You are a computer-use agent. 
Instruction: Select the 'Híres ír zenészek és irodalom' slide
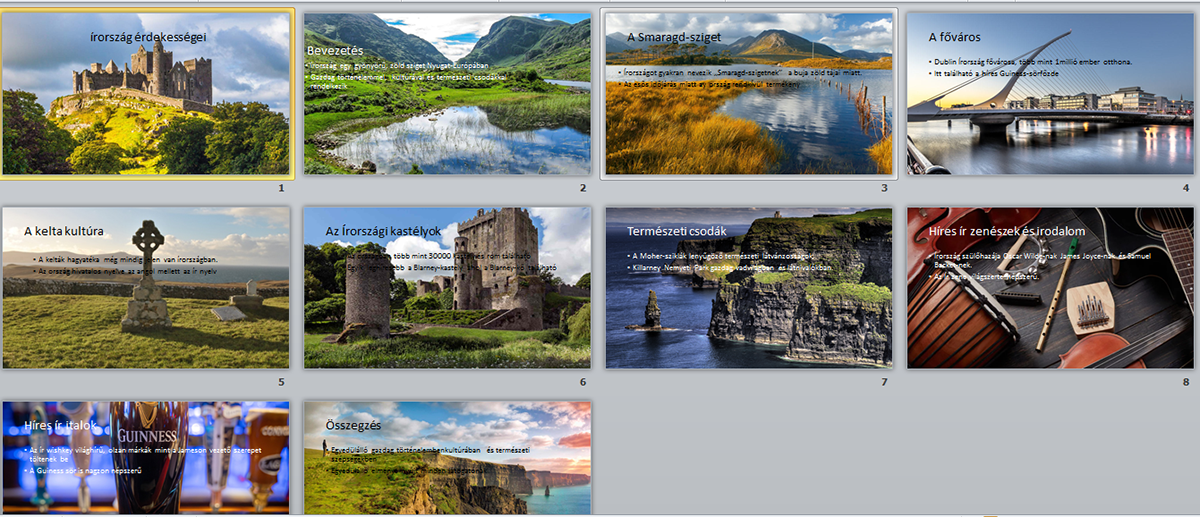click(x=1050, y=288)
